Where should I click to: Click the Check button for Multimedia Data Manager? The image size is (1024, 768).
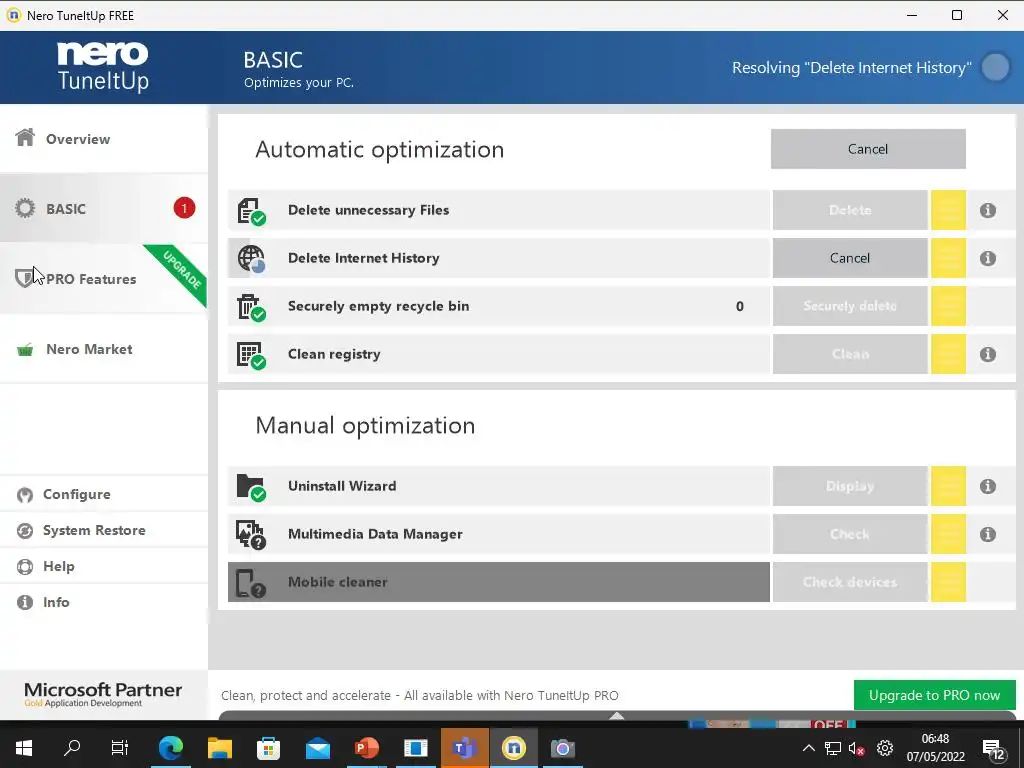pyautogui.click(x=850, y=534)
